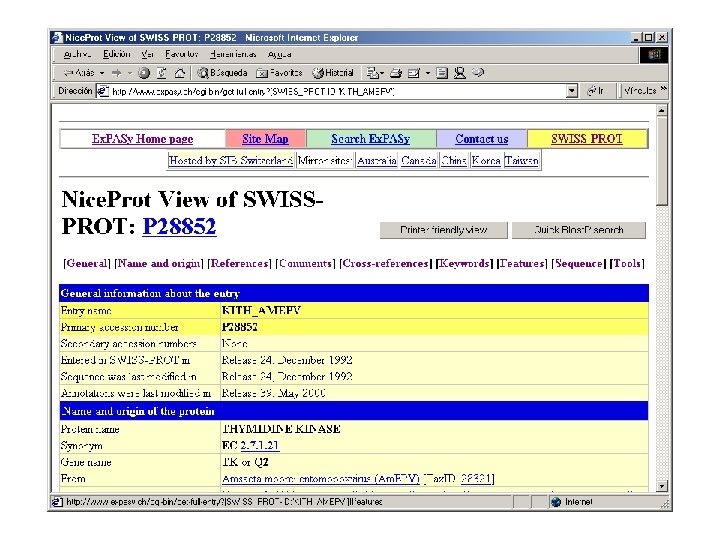Open the Site Map link
720x540 pixels.
click(265, 139)
